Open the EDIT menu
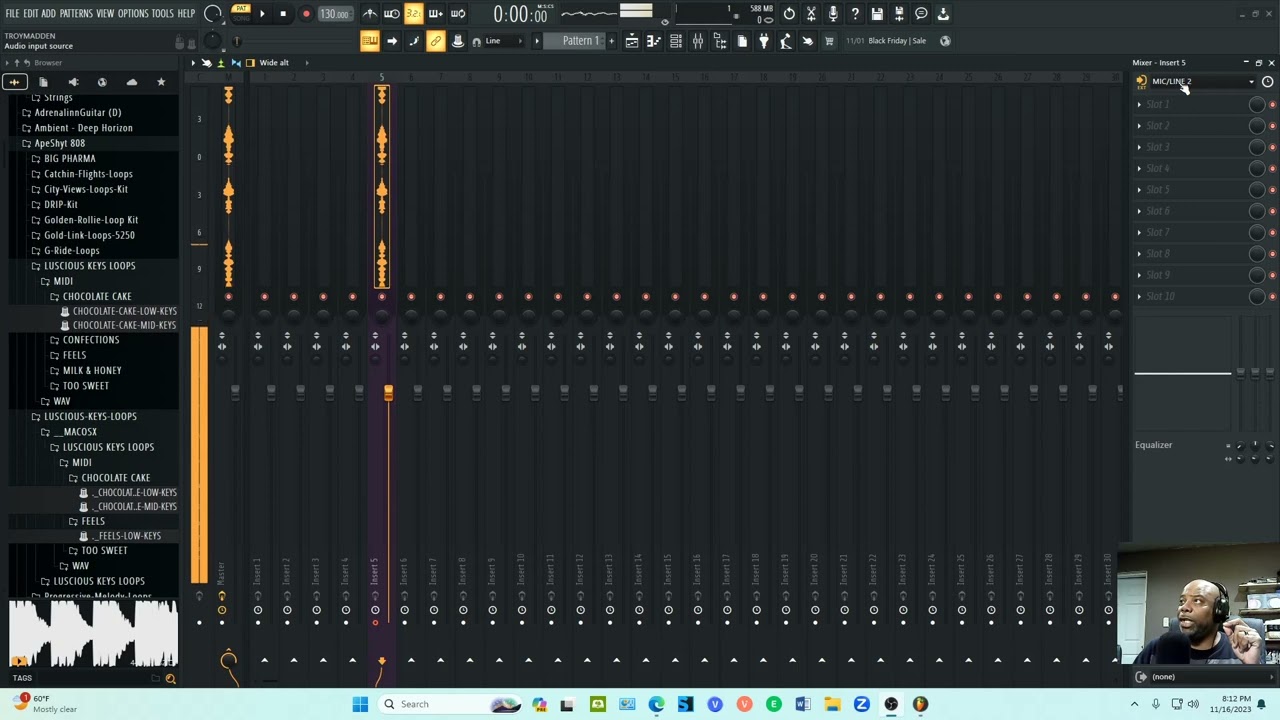The width and height of the screenshot is (1280, 720). [x=31, y=14]
